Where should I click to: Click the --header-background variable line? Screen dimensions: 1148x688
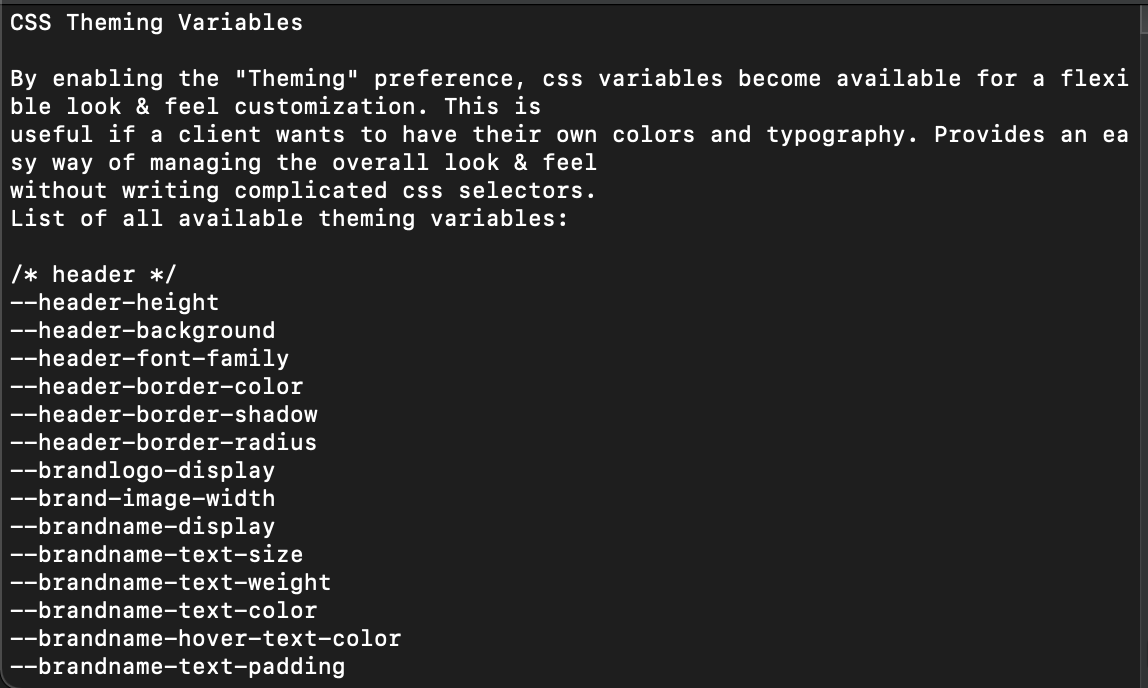(142, 330)
